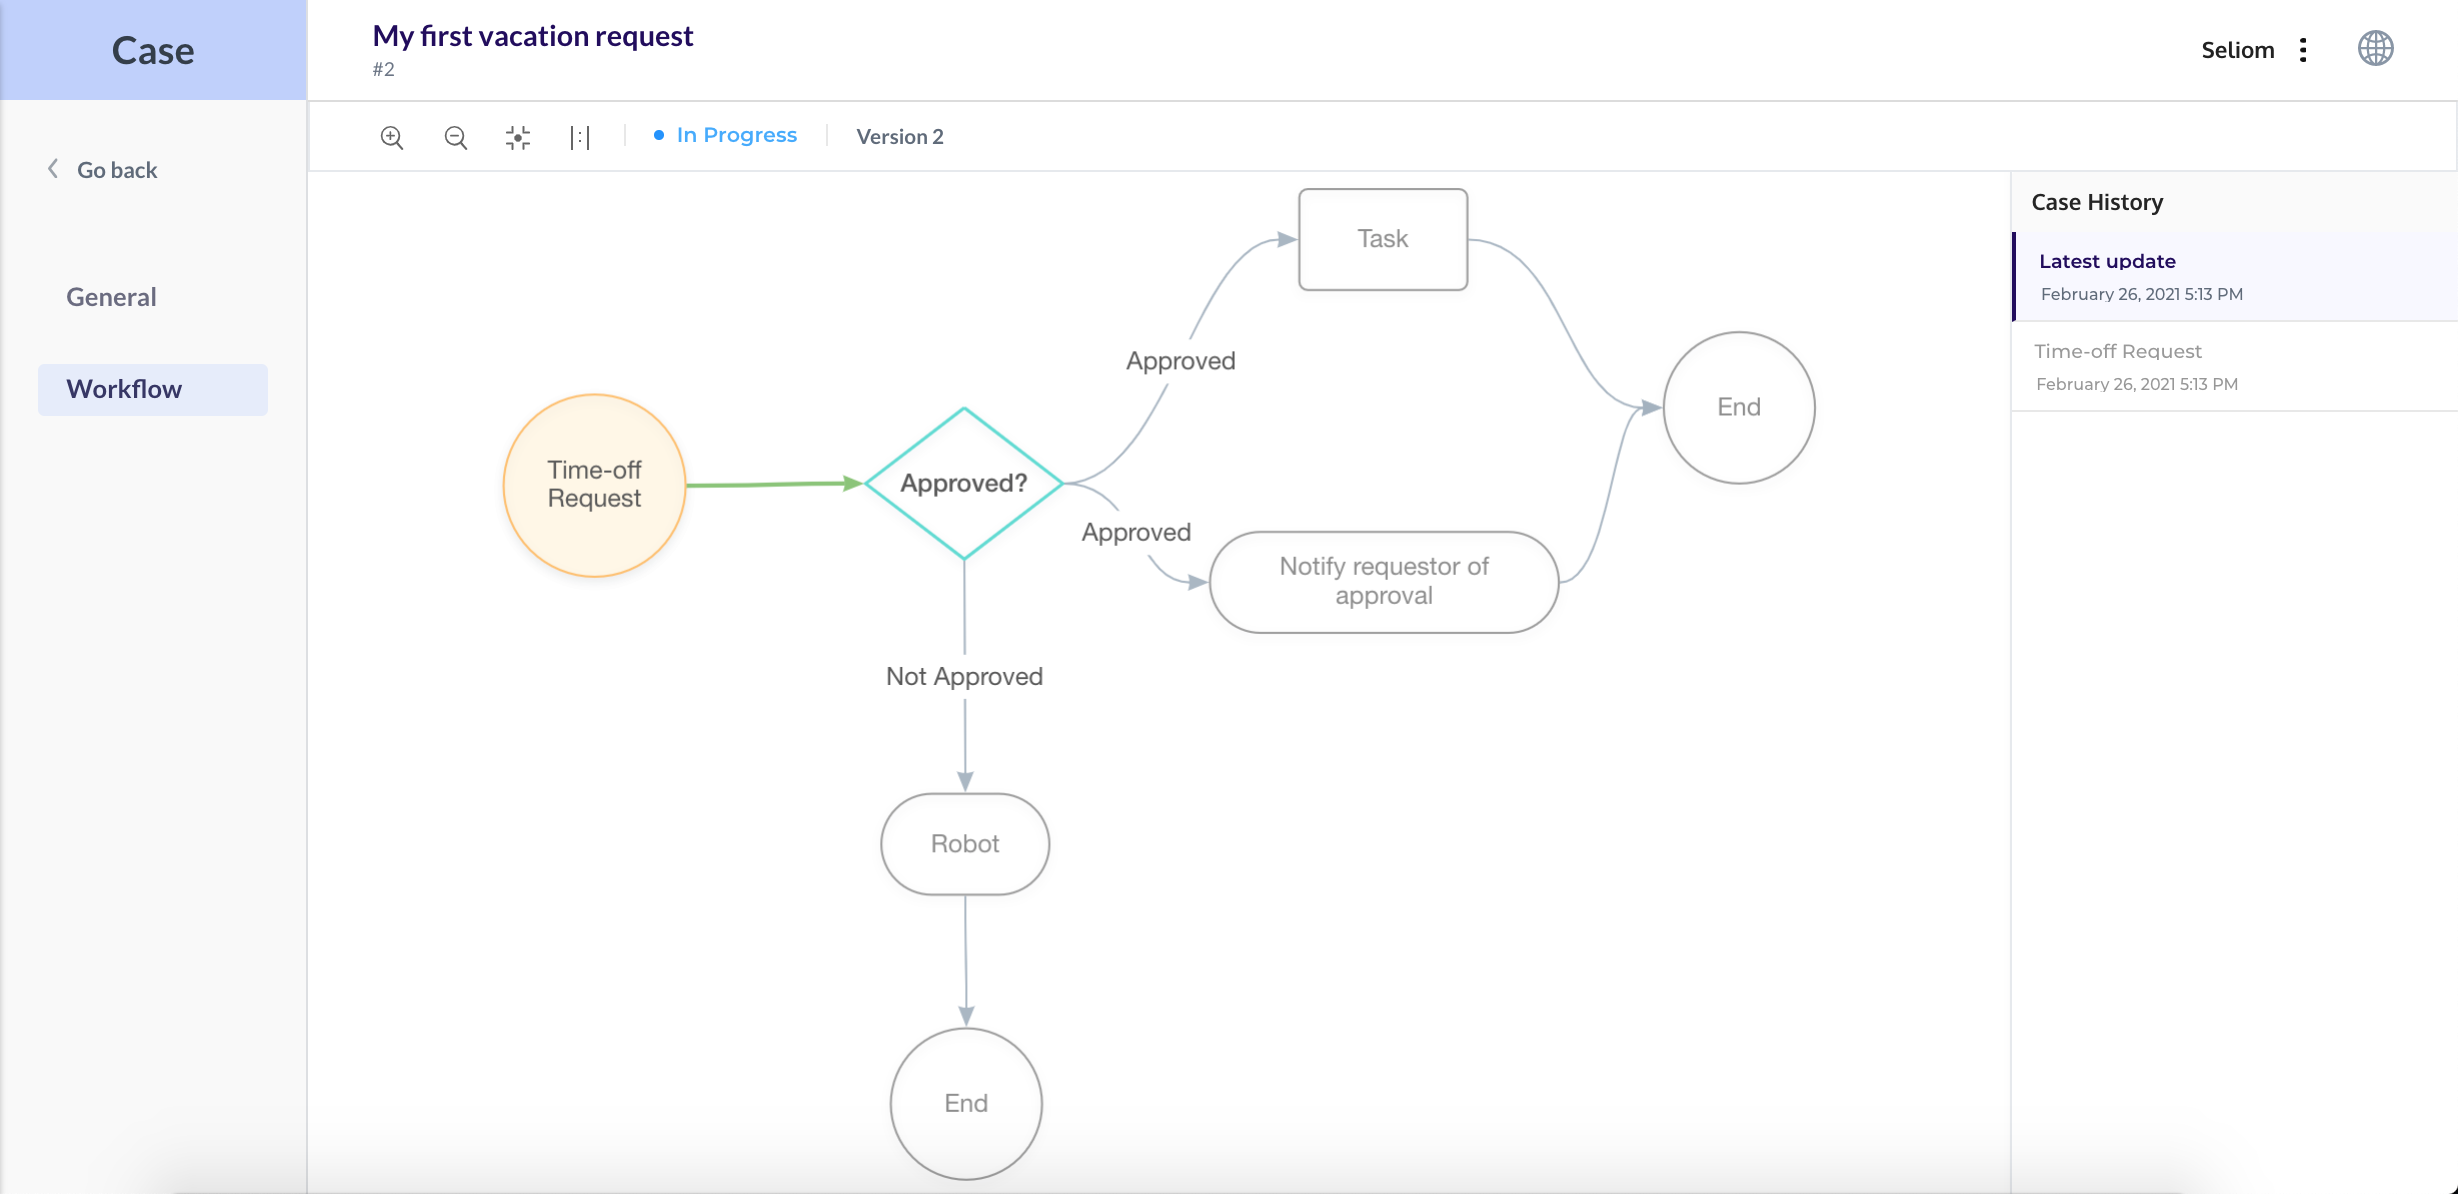Select the Task node
The image size is (2458, 1194).
(1383, 239)
